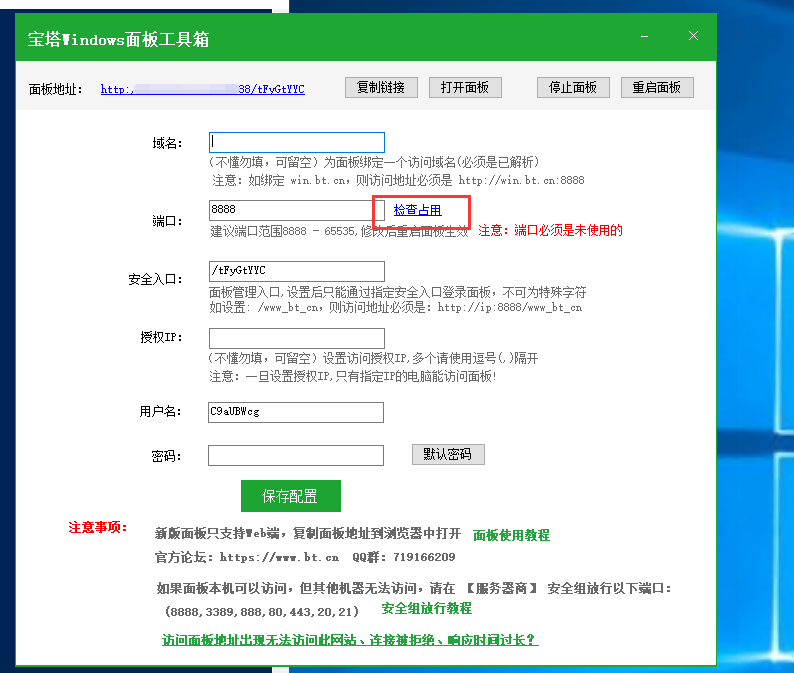794x673 pixels.
Task: Focus the 授权IP input field
Action: coord(297,338)
